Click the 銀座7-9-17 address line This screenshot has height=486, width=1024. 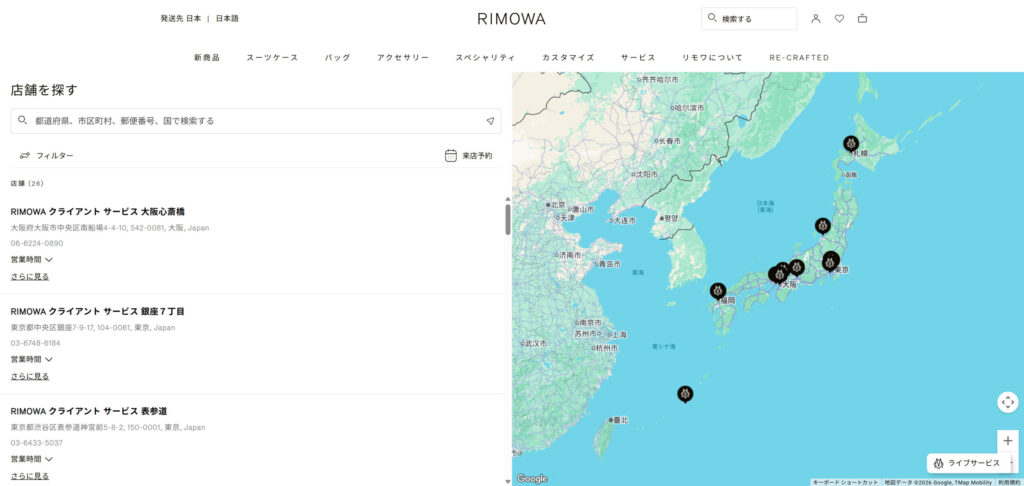tap(93, 328)
